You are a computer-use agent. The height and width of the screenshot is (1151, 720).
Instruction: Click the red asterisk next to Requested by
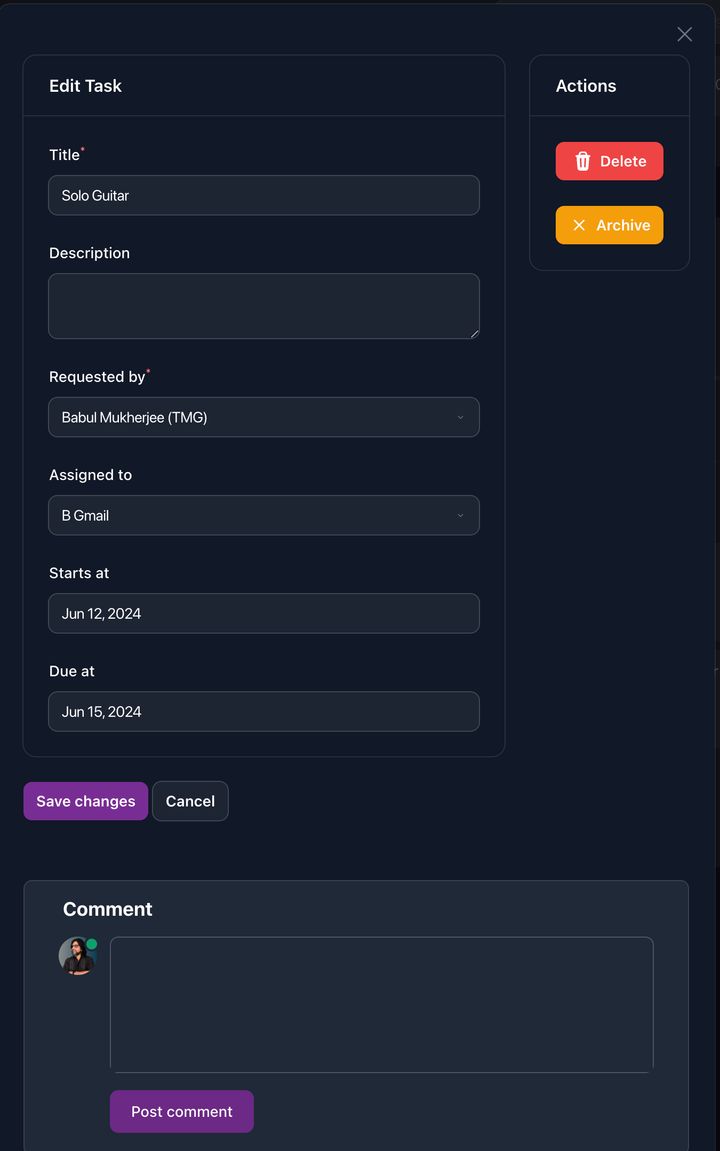coord(147,369)
